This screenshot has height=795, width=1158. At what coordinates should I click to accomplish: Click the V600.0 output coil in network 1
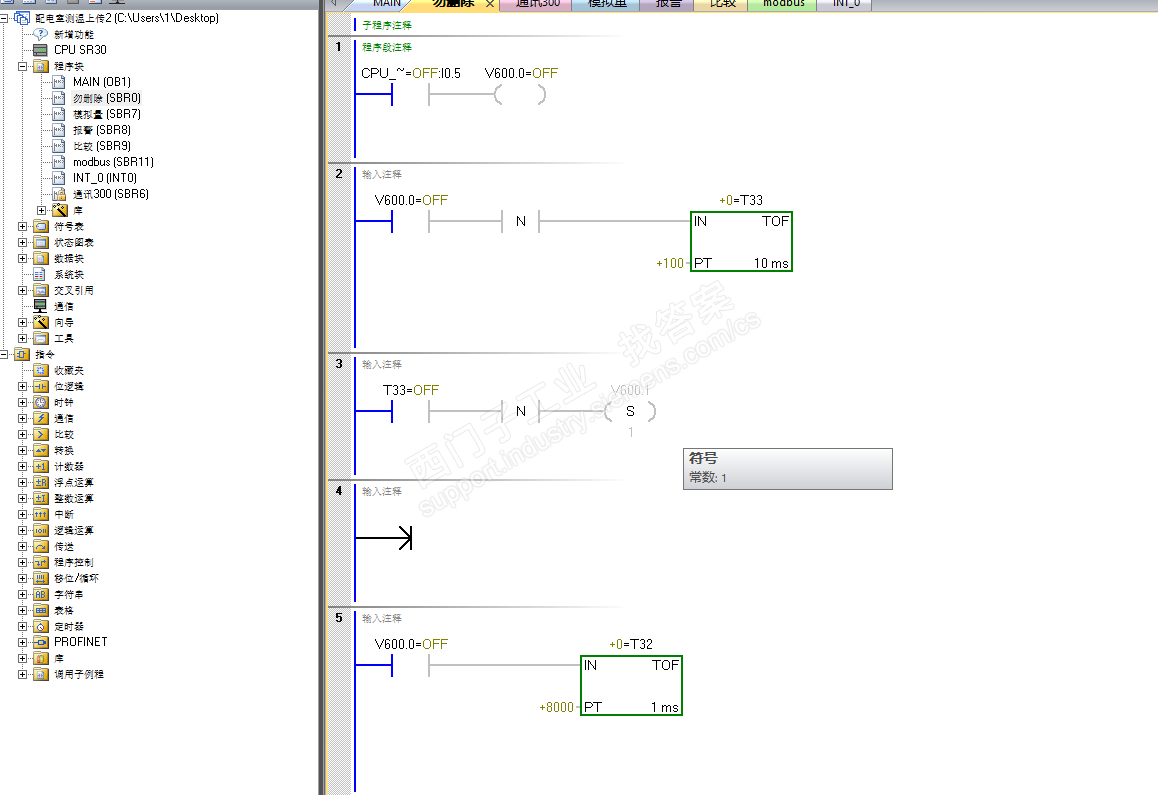[x=521, y=95]
